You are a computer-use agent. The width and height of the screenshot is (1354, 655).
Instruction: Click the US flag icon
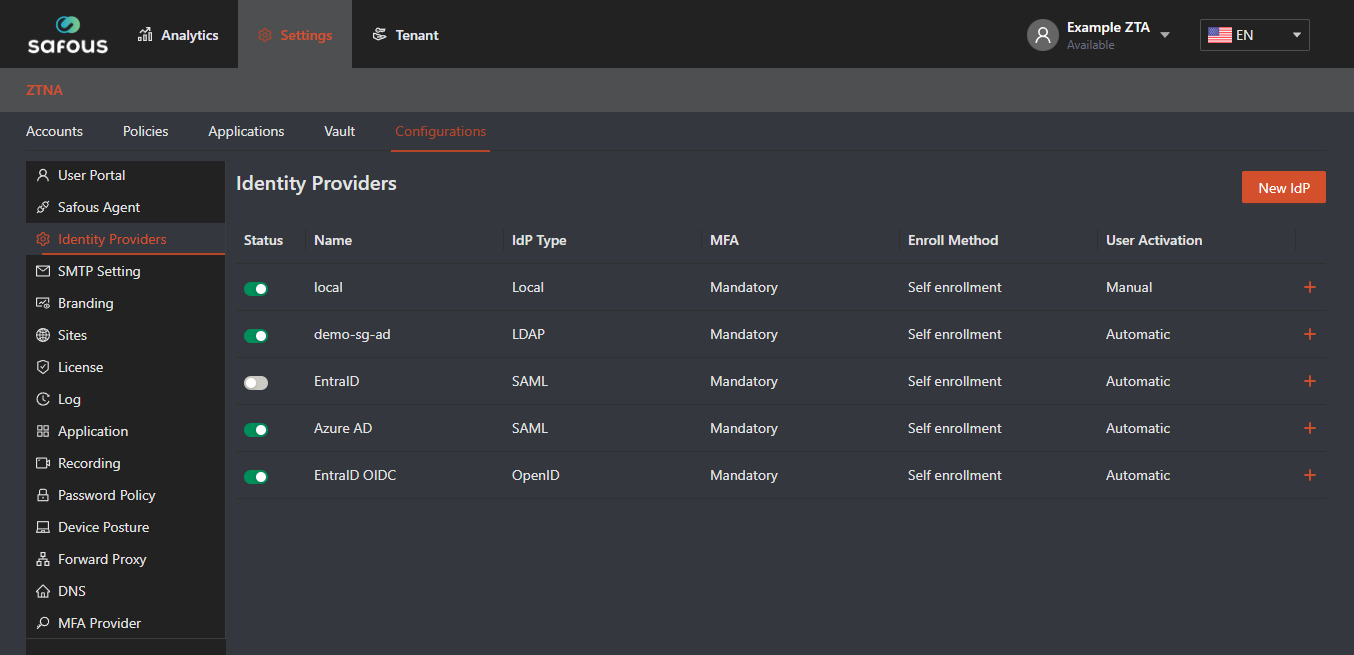1219,35
